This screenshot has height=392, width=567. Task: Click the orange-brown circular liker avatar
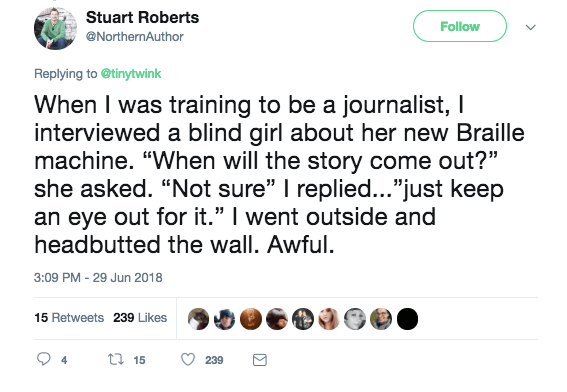click(251, 319)
